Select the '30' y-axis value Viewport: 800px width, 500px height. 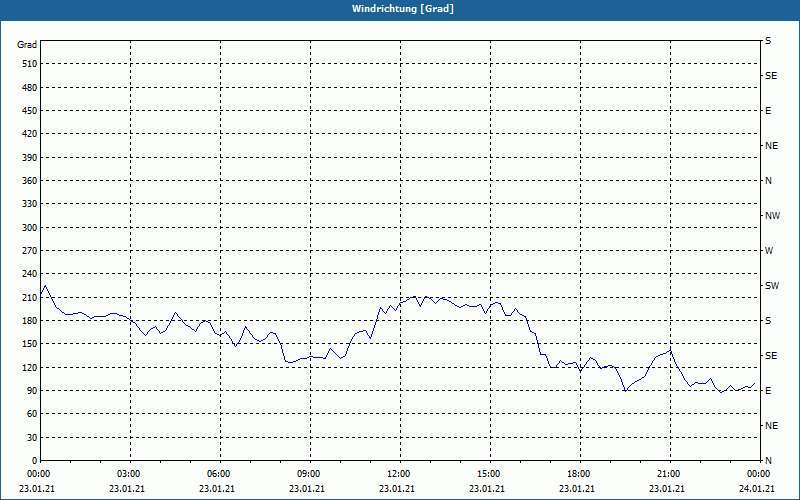point(32,438)
